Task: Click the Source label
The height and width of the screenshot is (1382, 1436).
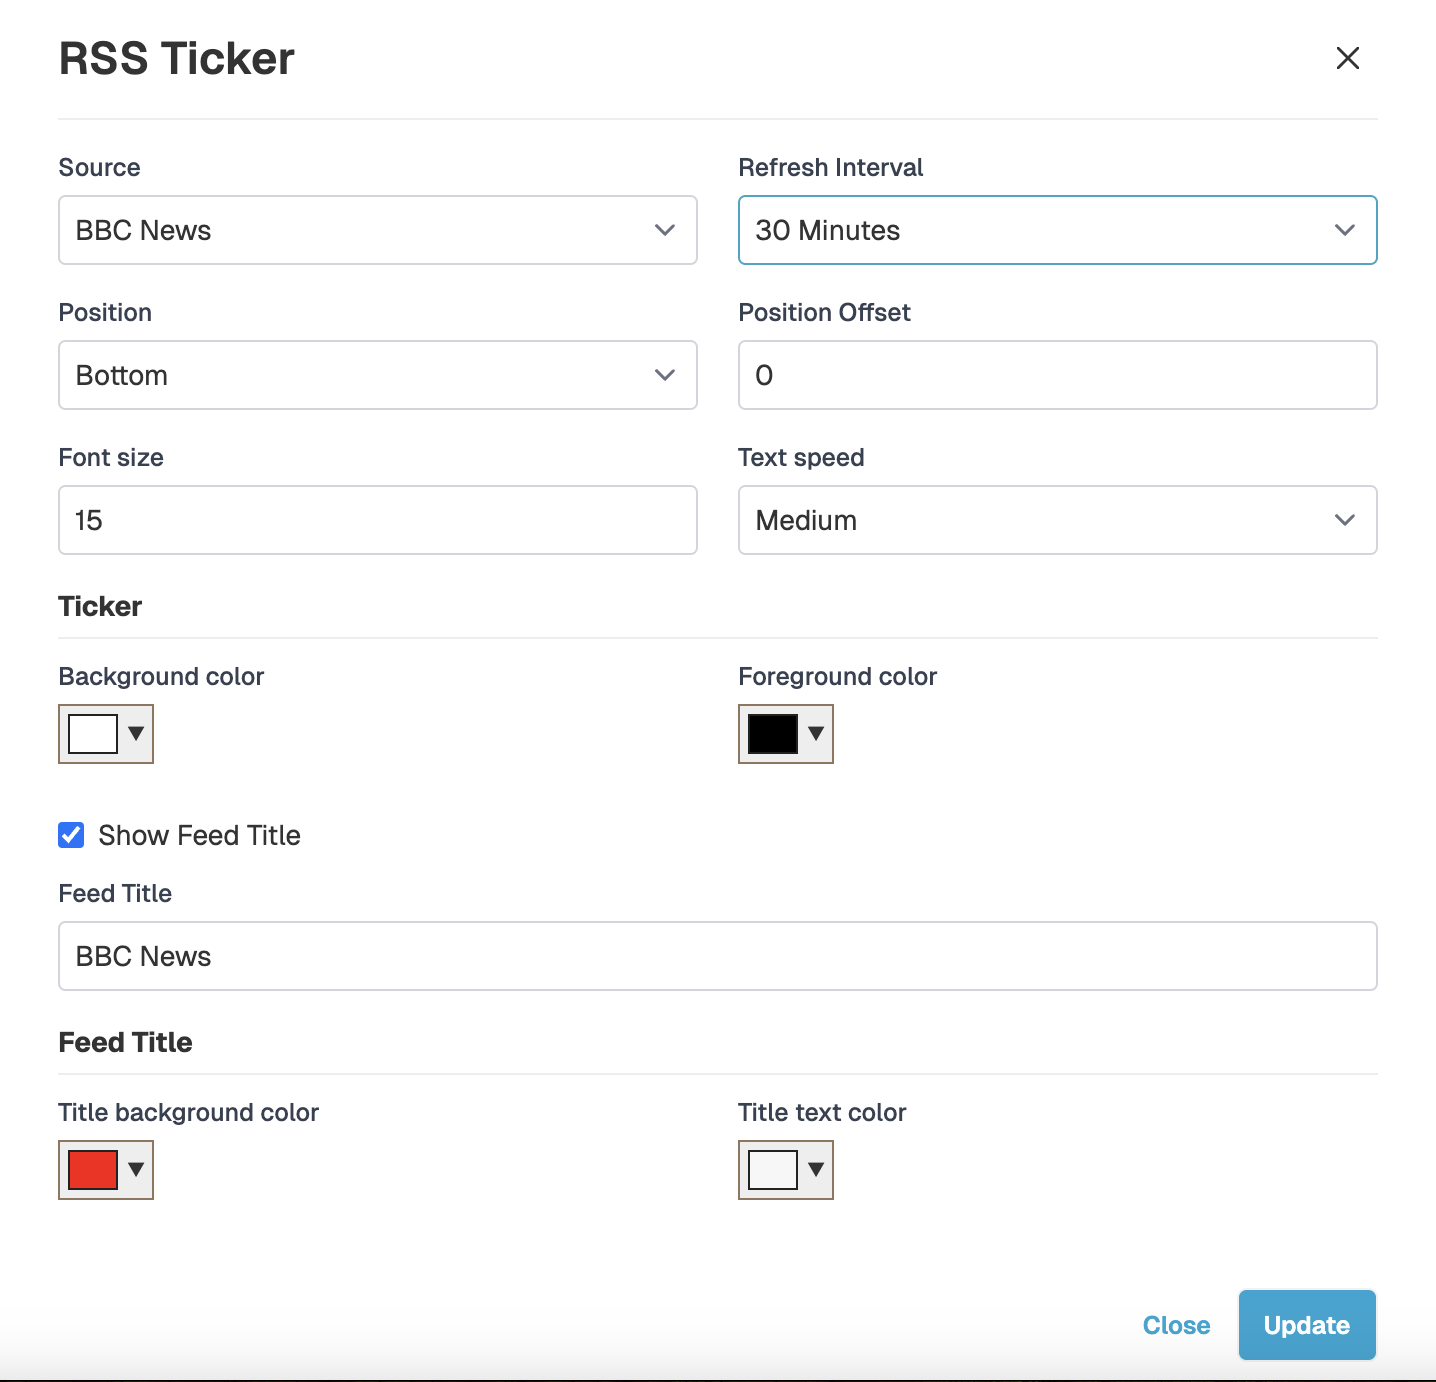Action: 100,167
